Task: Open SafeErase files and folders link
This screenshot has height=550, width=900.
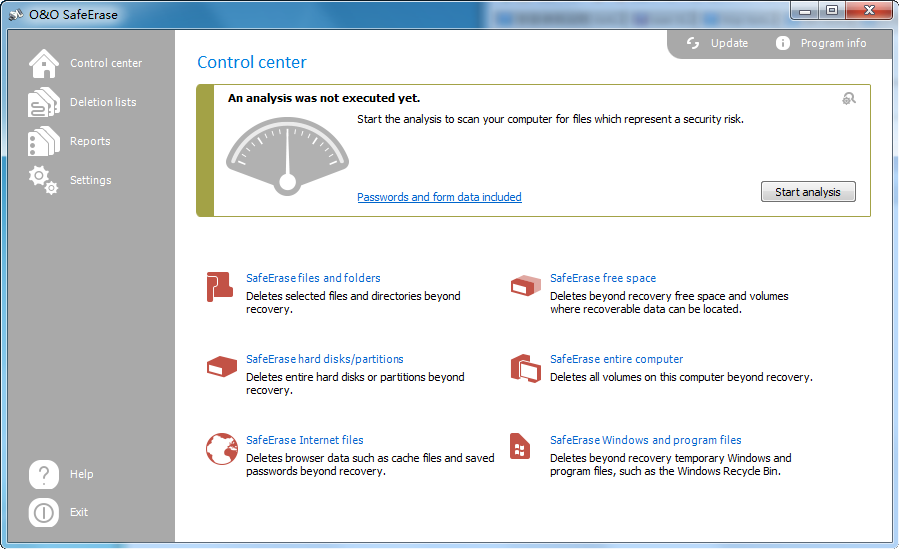Action: [313, 278]
